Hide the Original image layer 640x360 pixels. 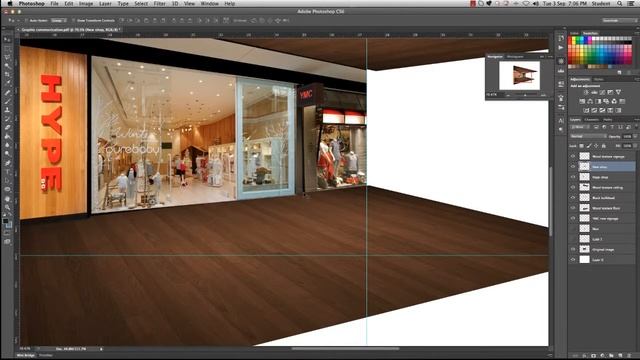(573, 249)
